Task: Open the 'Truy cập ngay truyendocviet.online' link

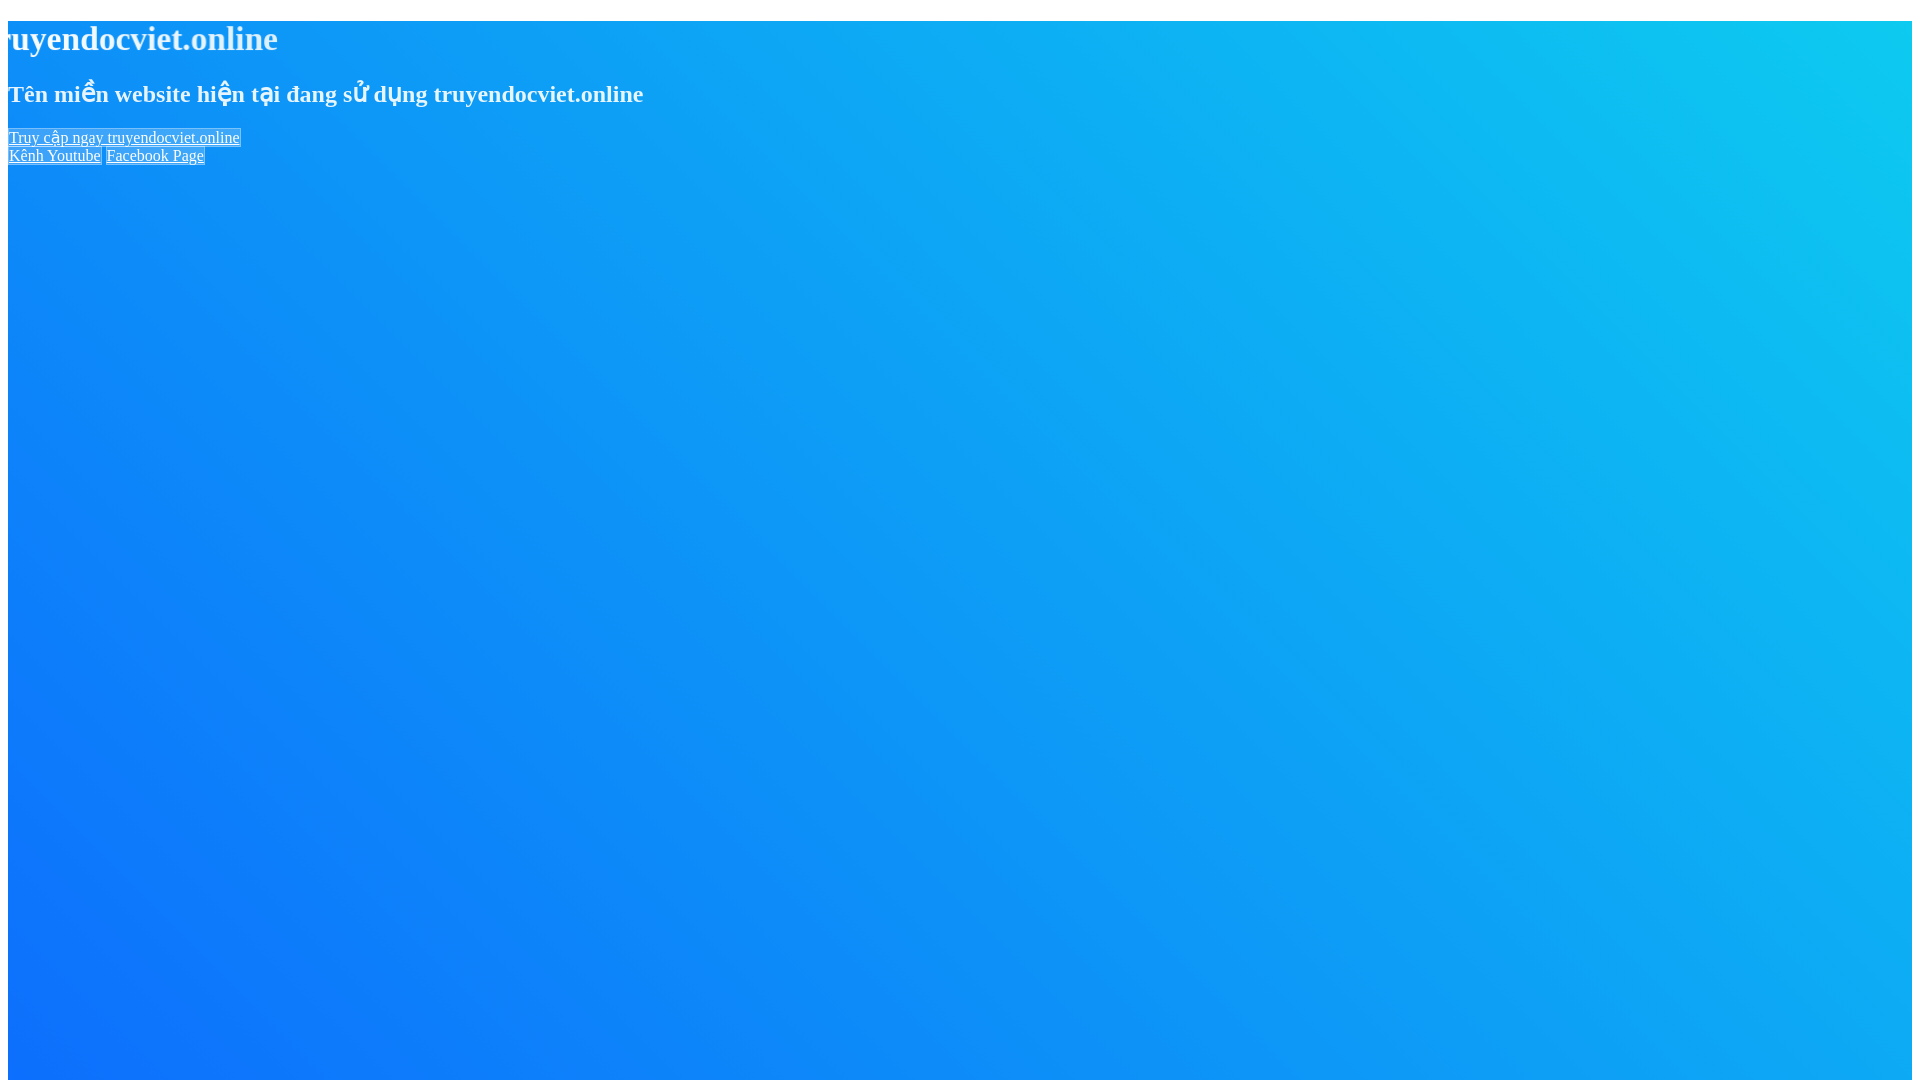Action: point(124,137)
